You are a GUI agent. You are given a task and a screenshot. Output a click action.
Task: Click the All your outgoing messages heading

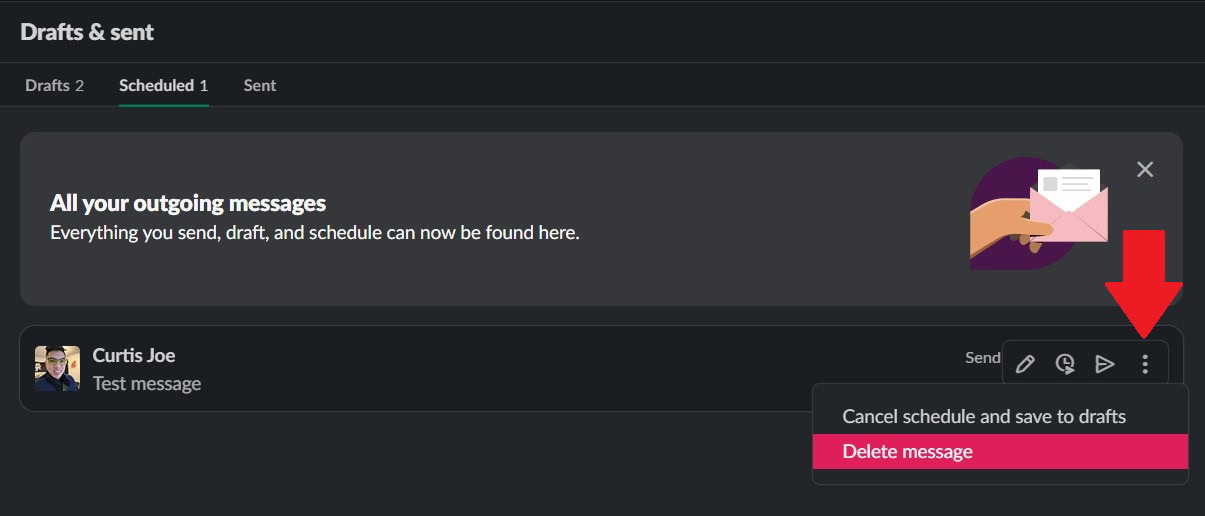click(188, 204)
